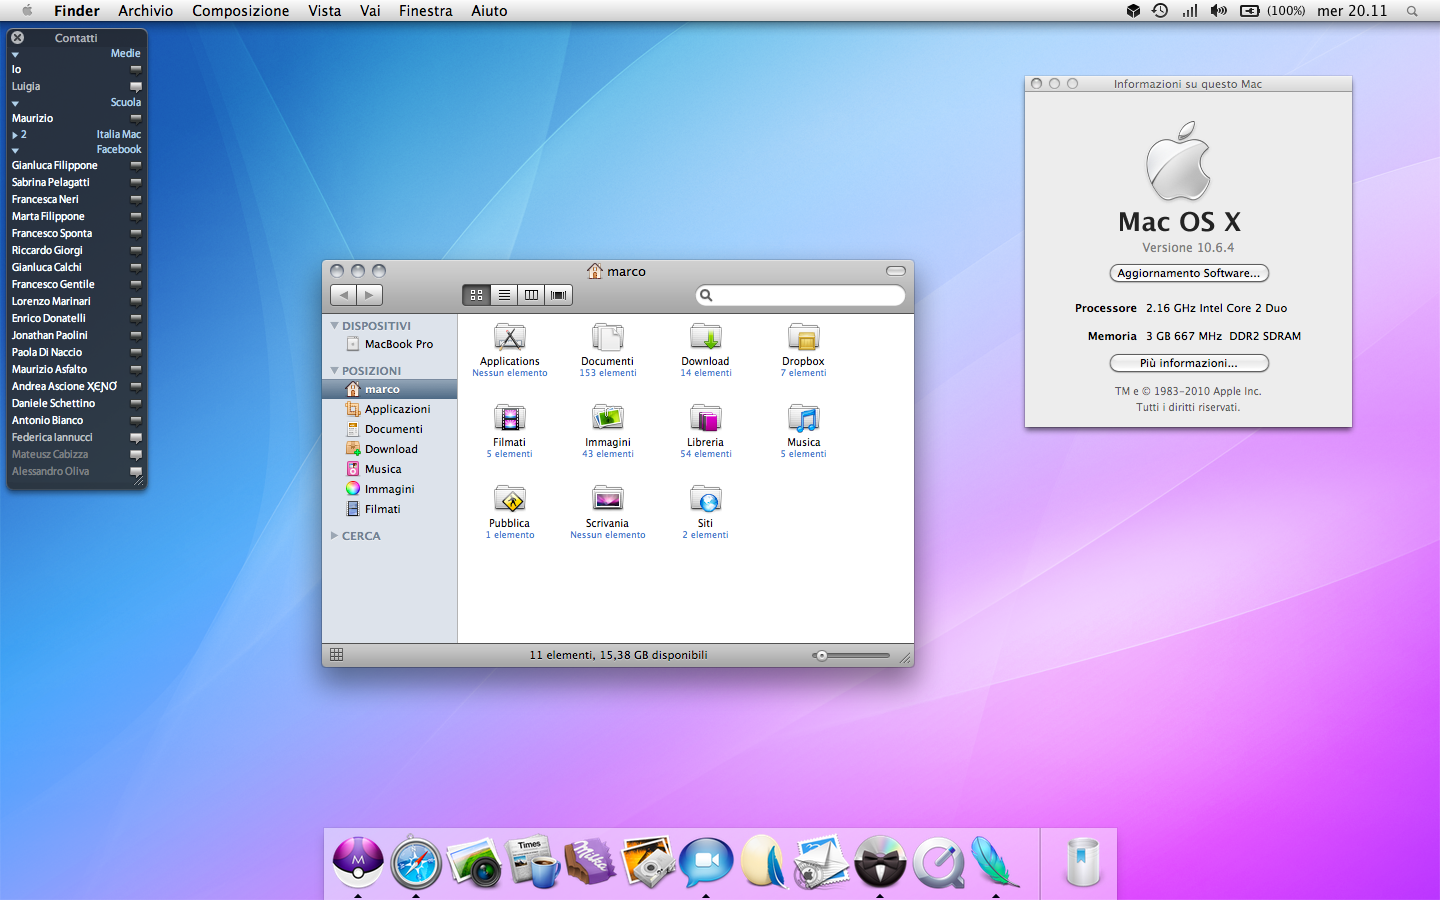Open the Vista menu

click(325, 11)
